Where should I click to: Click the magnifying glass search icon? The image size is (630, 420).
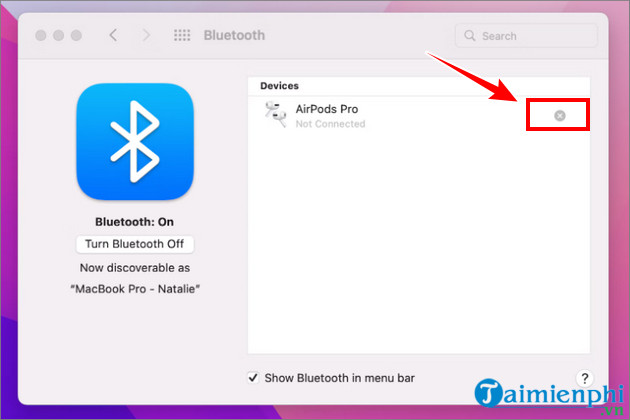469,36
